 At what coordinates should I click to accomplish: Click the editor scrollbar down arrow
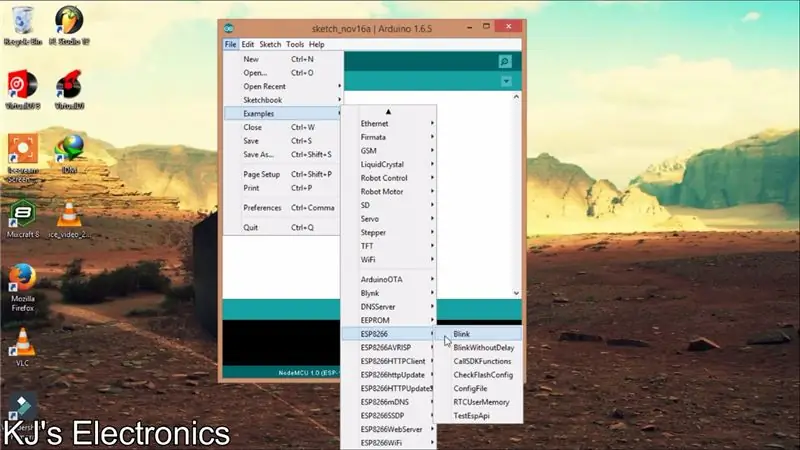pyautogui.click(x=516, y=293)
